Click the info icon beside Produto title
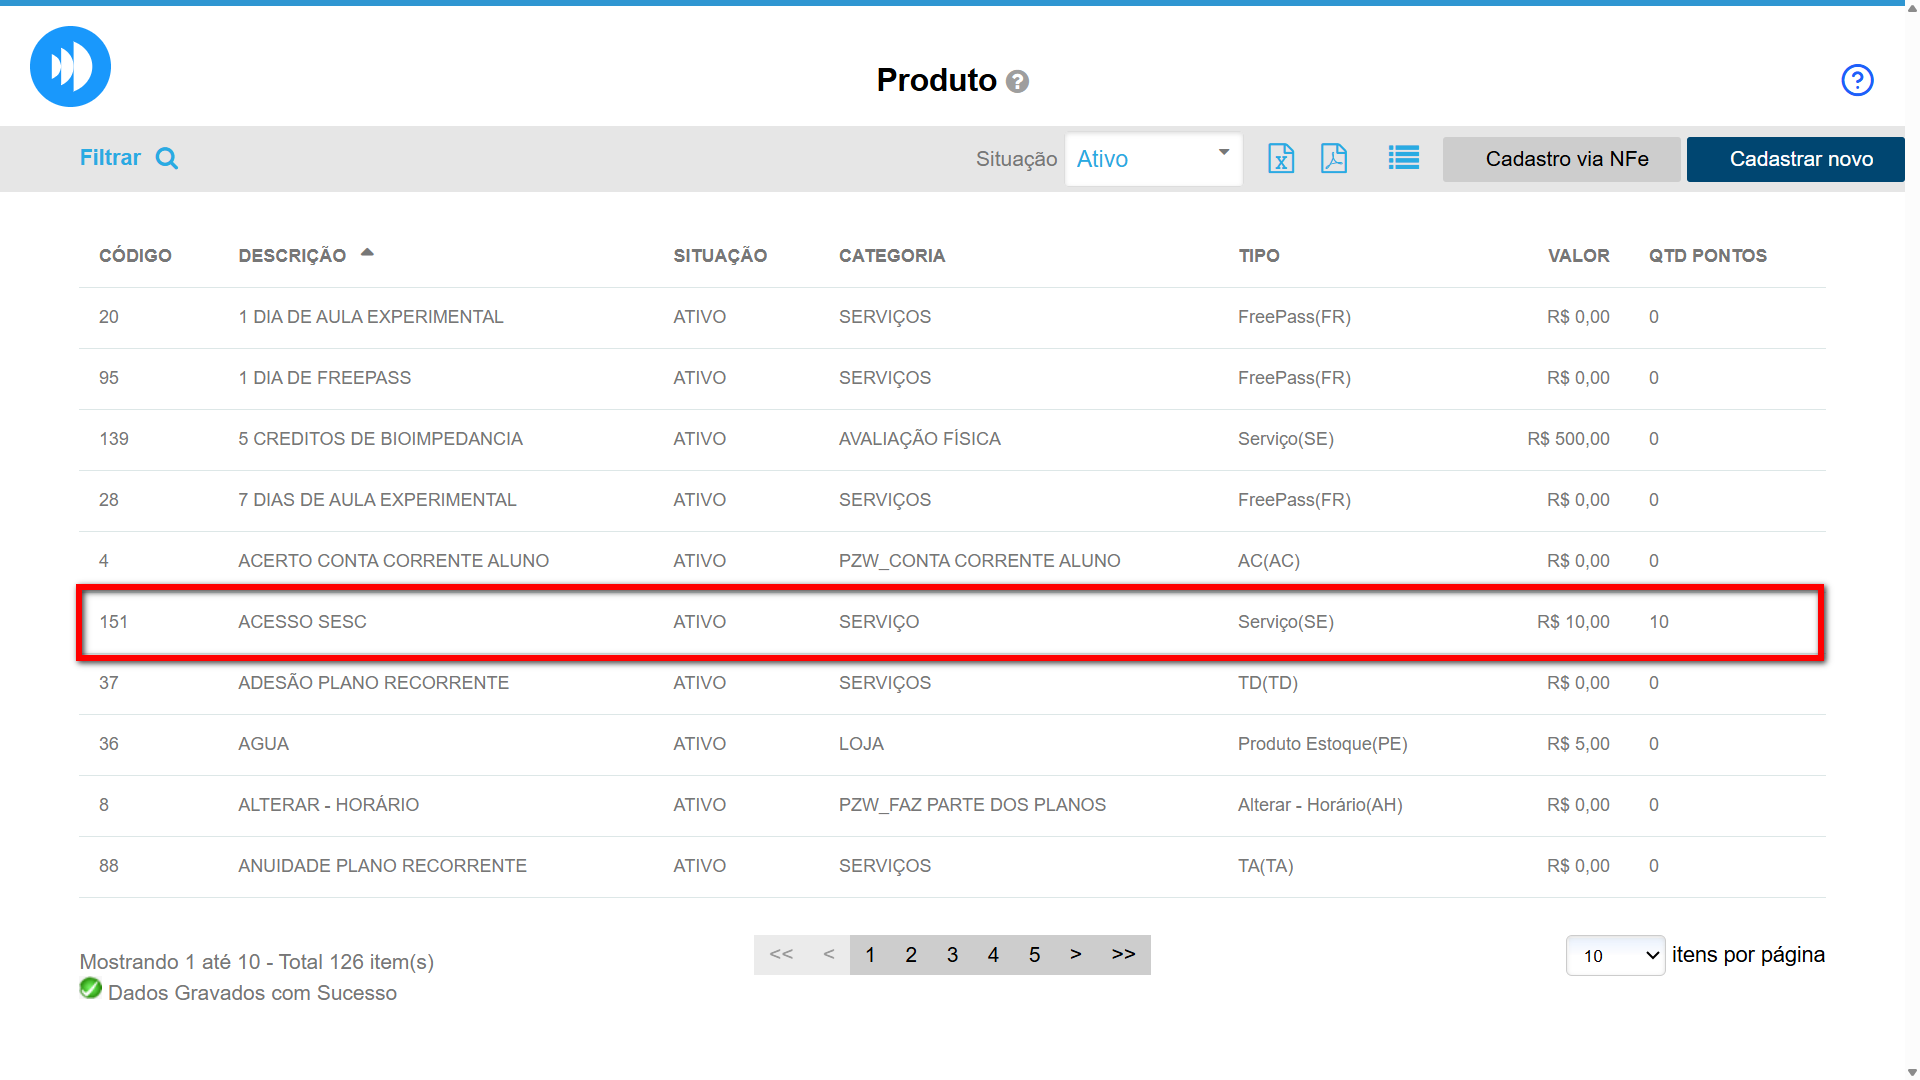1920x1080 pixels. point(1017,81)
